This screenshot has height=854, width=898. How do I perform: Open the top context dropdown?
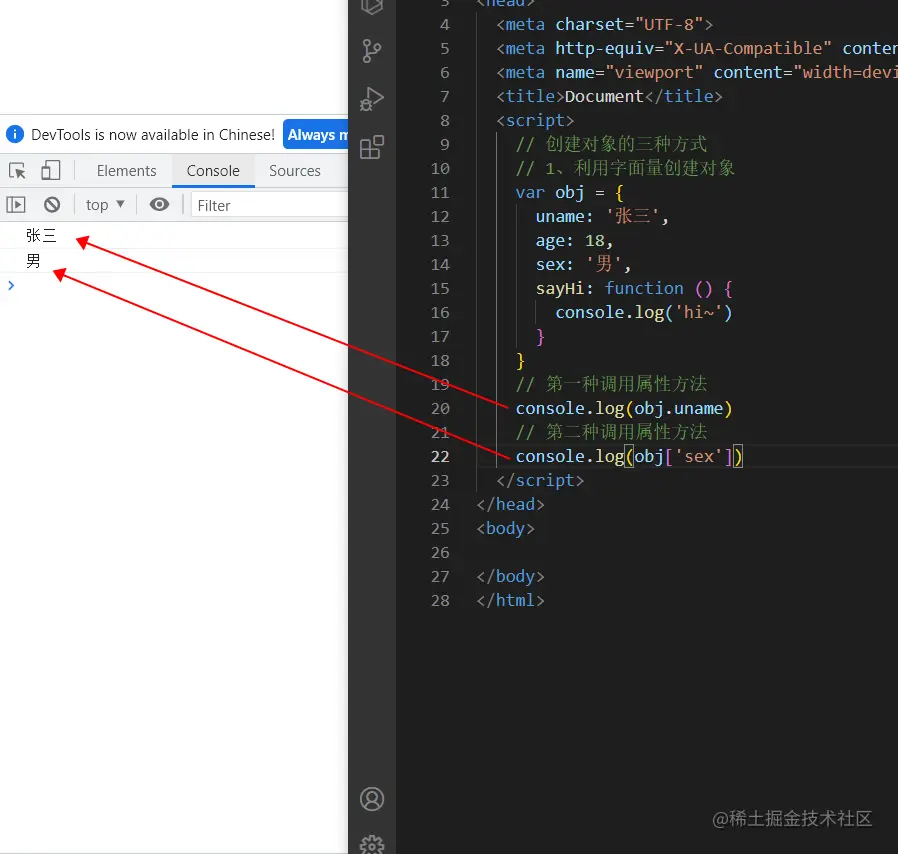[105, 204]
